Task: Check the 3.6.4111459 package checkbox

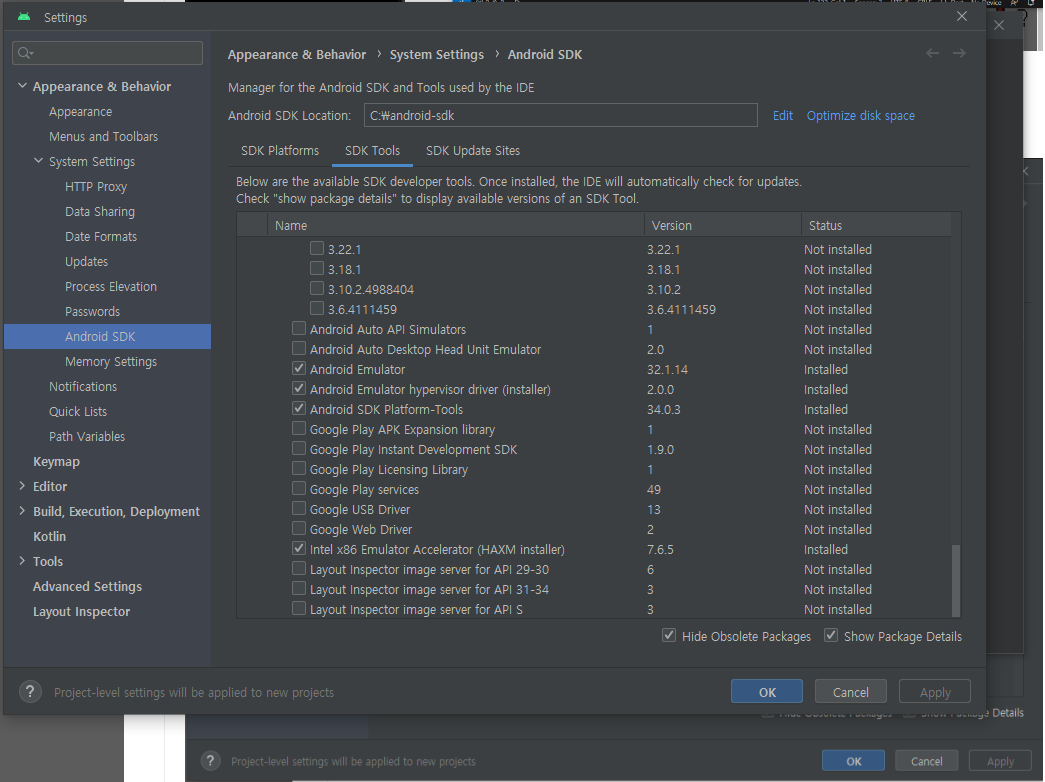Action: tap(317, 309)
